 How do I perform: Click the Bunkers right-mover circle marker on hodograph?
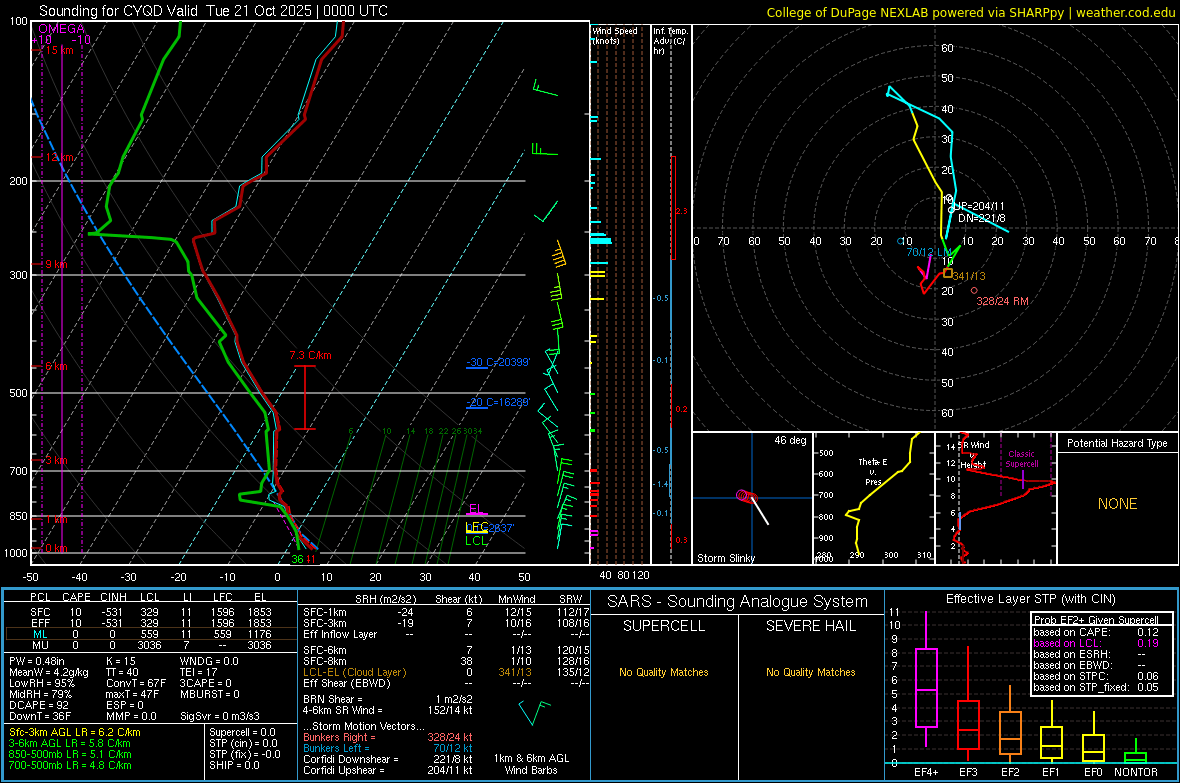click(x=974, y=291)
